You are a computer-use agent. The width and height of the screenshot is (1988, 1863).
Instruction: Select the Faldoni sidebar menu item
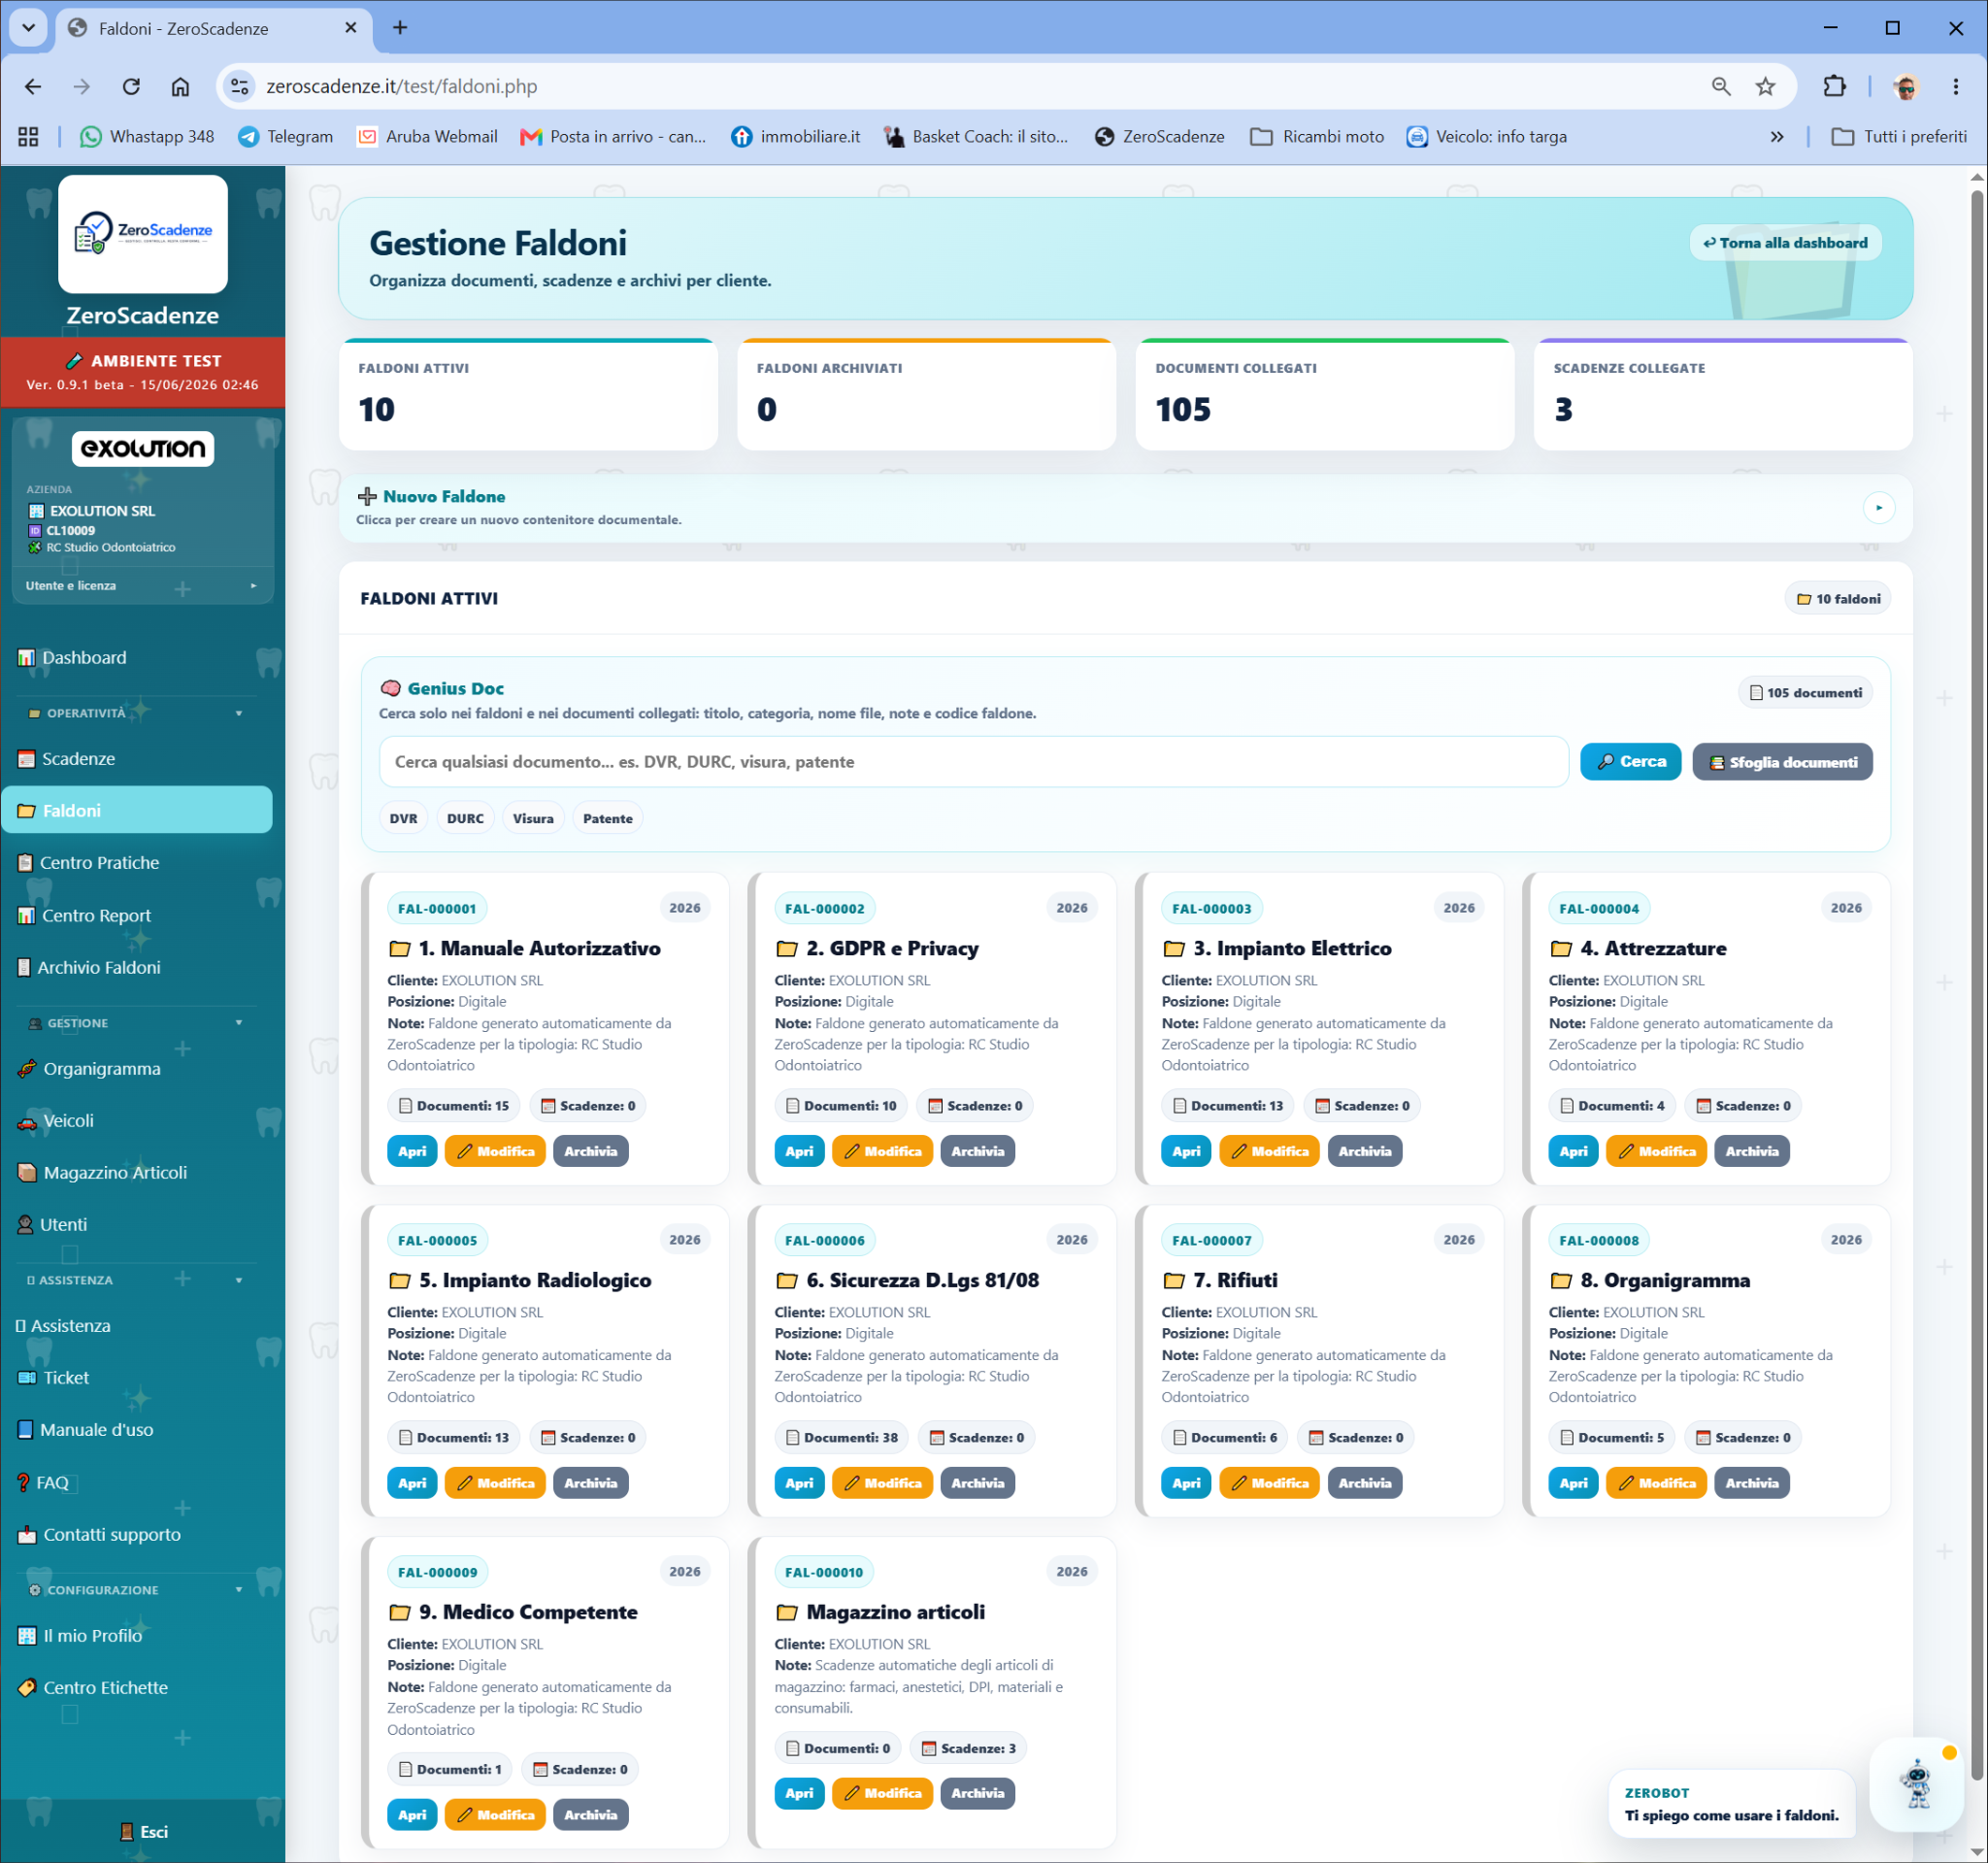[137, 809]
